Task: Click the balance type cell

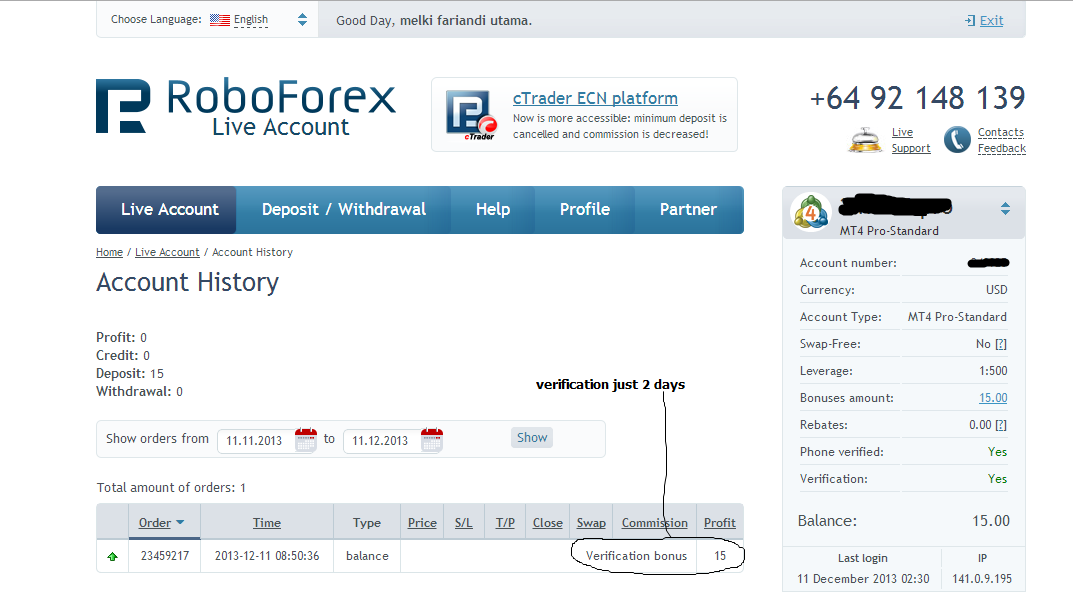Action: pyautogui.click(x=367, y=556)
